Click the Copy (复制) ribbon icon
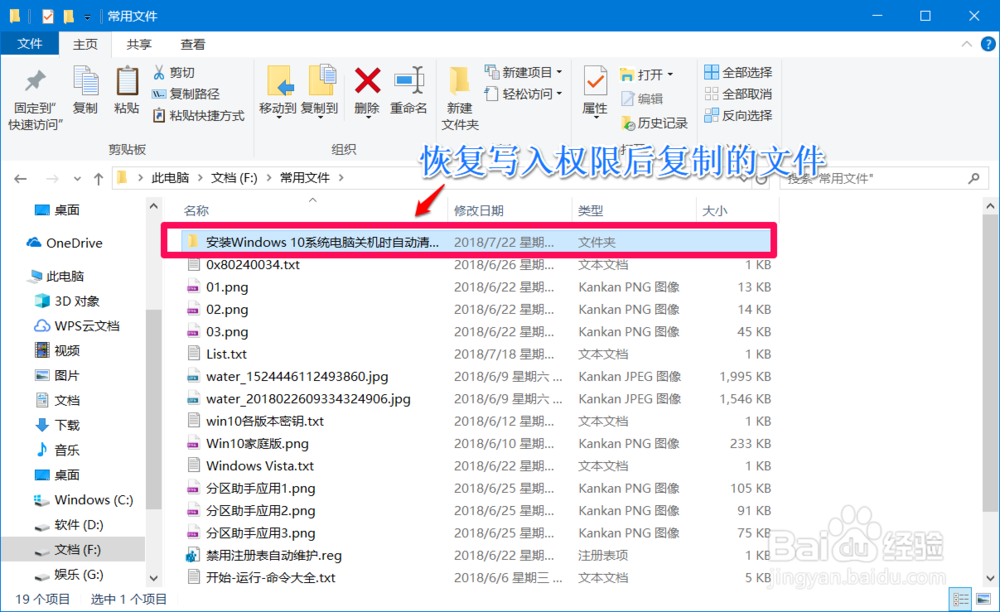 [85, 91]
